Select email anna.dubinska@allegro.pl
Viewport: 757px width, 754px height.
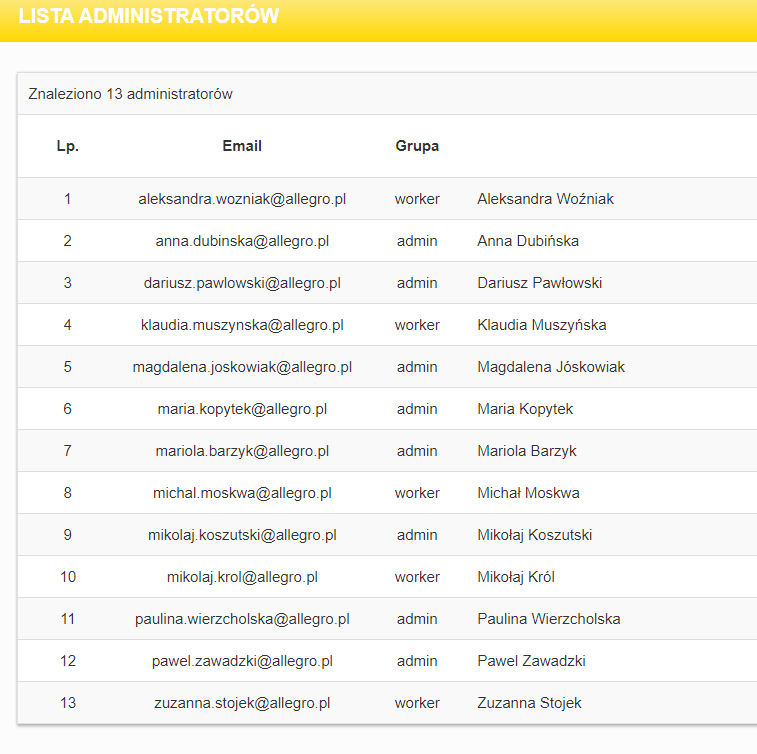(242, 241)
